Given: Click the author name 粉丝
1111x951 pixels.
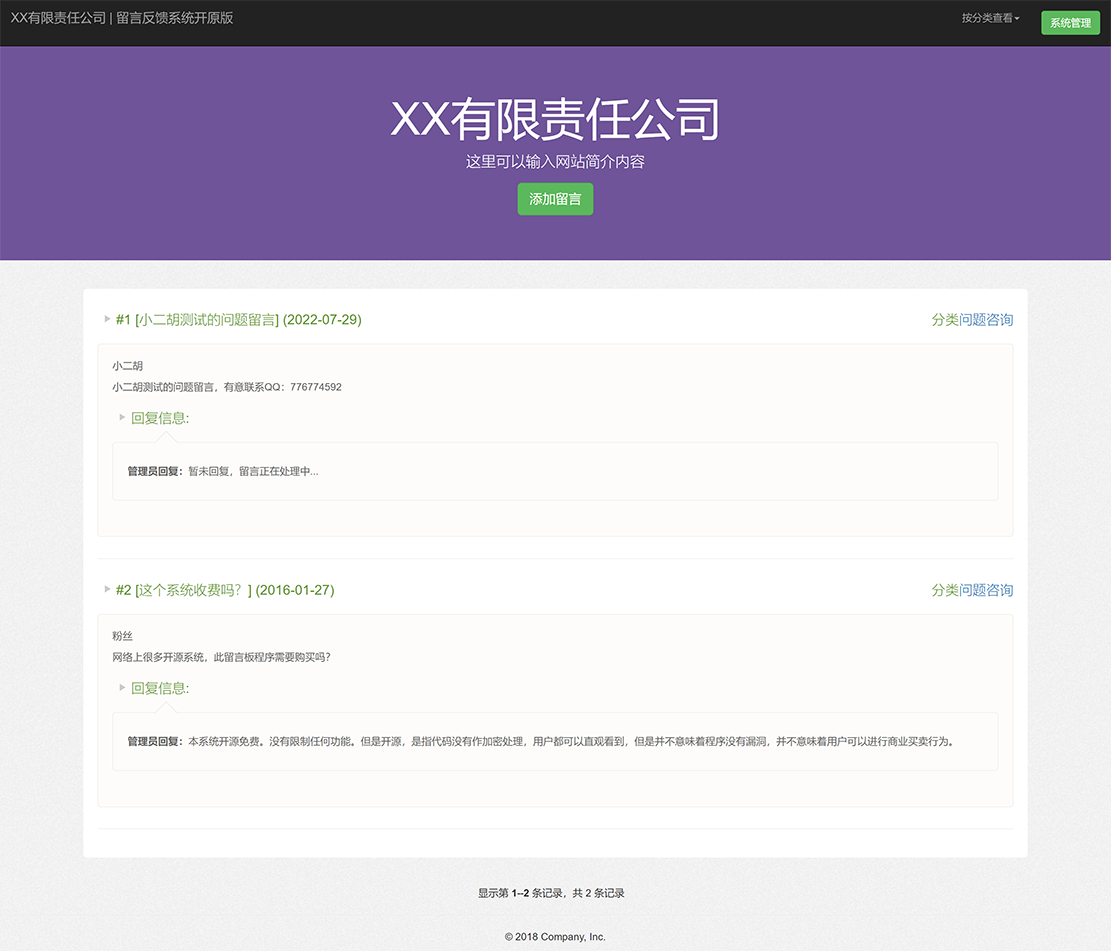Looking at the screenshot, I should (123, 636).
